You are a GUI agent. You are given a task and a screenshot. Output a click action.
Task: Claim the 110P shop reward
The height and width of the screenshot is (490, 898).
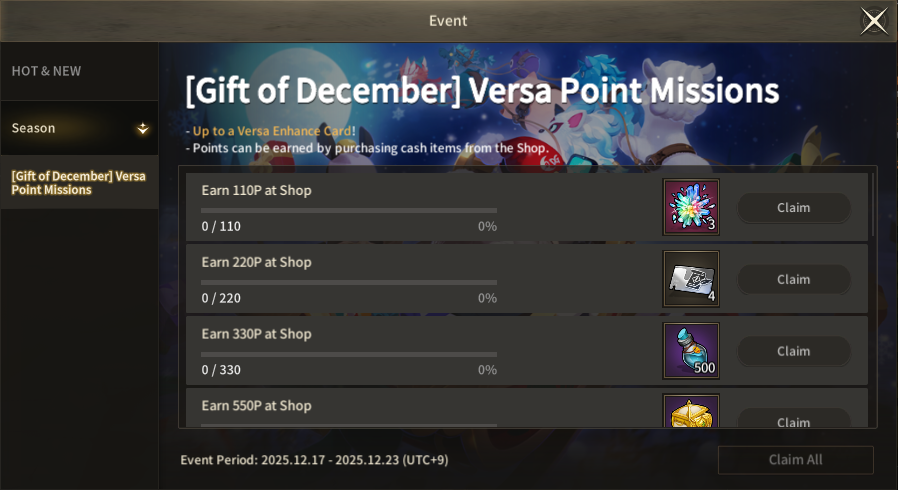tap(793, 208)
